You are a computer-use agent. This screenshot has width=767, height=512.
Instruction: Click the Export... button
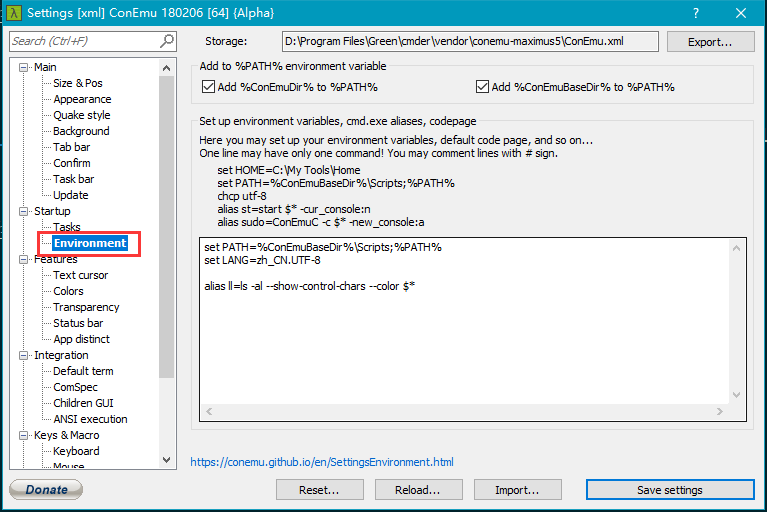(x=710, y=42)
